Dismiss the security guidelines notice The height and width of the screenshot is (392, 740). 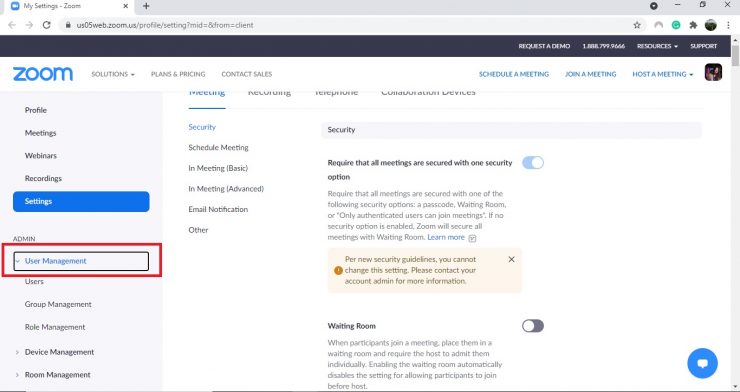[x=511, y=259]
